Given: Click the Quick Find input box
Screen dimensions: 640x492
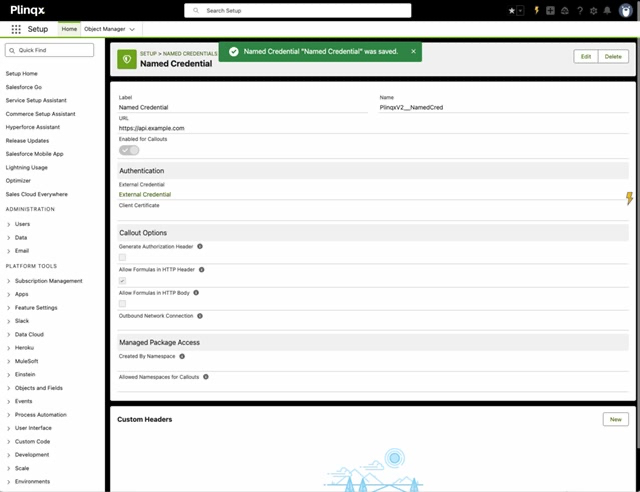Looking at the screenshot, I should (x=49, y=50).
